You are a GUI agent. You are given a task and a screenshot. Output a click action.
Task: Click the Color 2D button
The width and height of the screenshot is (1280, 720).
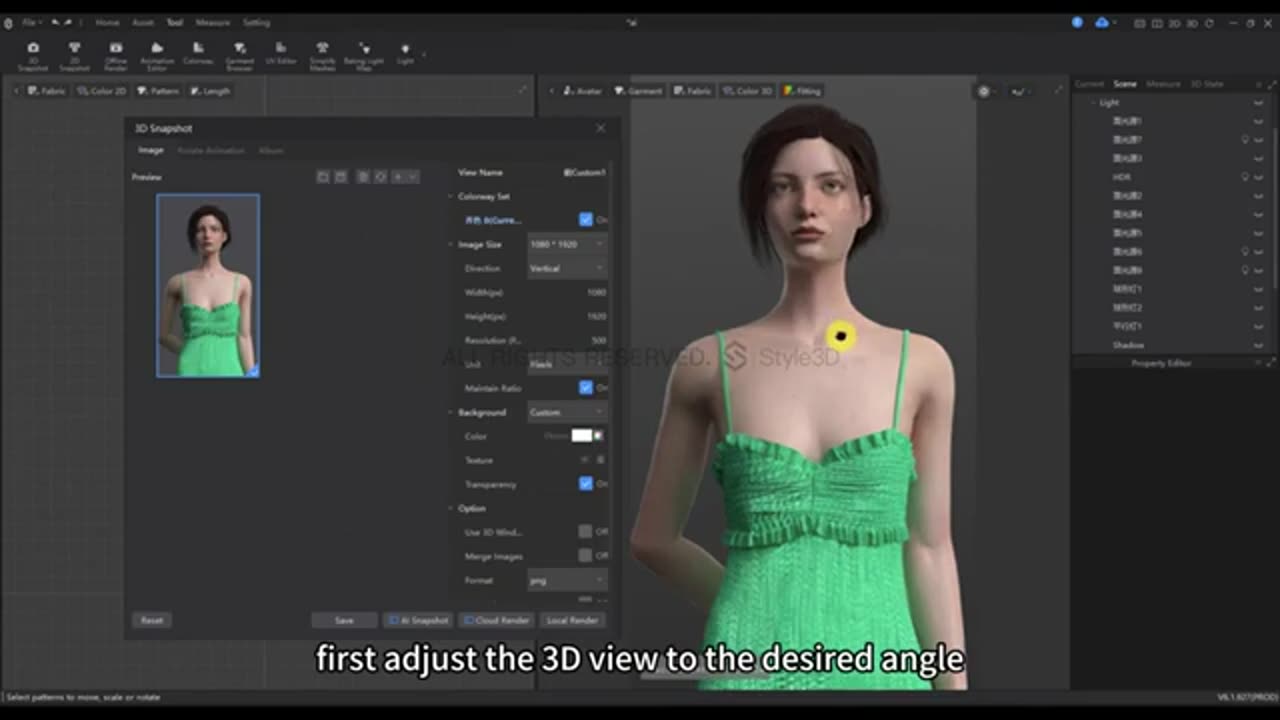[102, 91]
